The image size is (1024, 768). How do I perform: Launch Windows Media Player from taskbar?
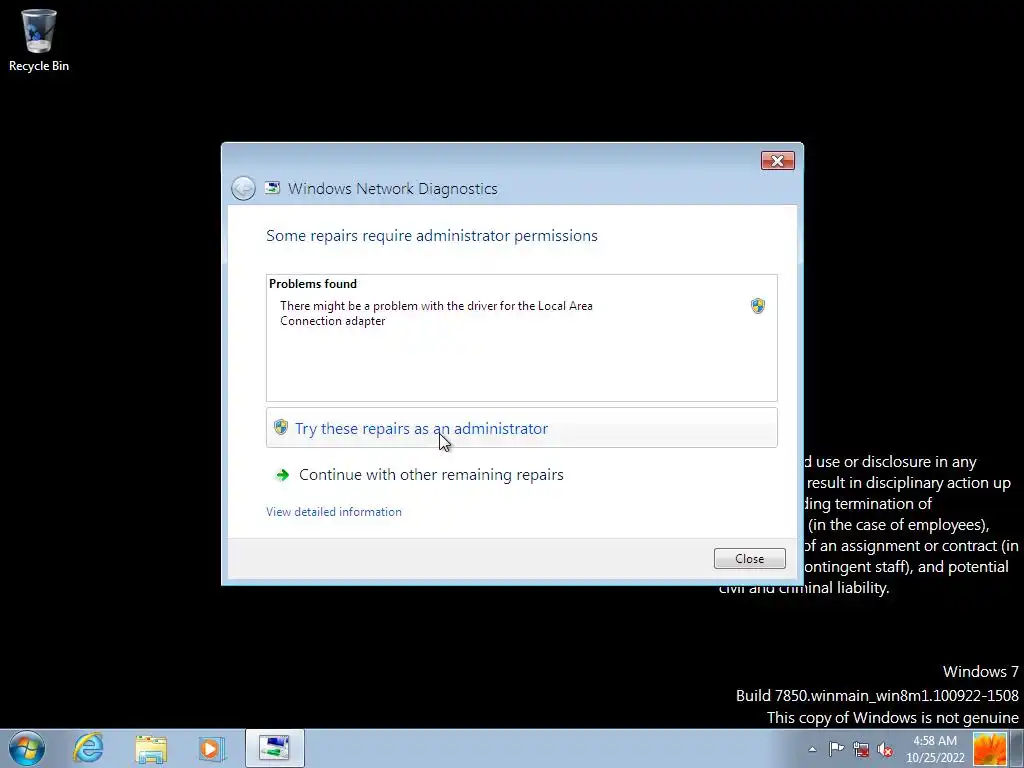click(212, 748)
